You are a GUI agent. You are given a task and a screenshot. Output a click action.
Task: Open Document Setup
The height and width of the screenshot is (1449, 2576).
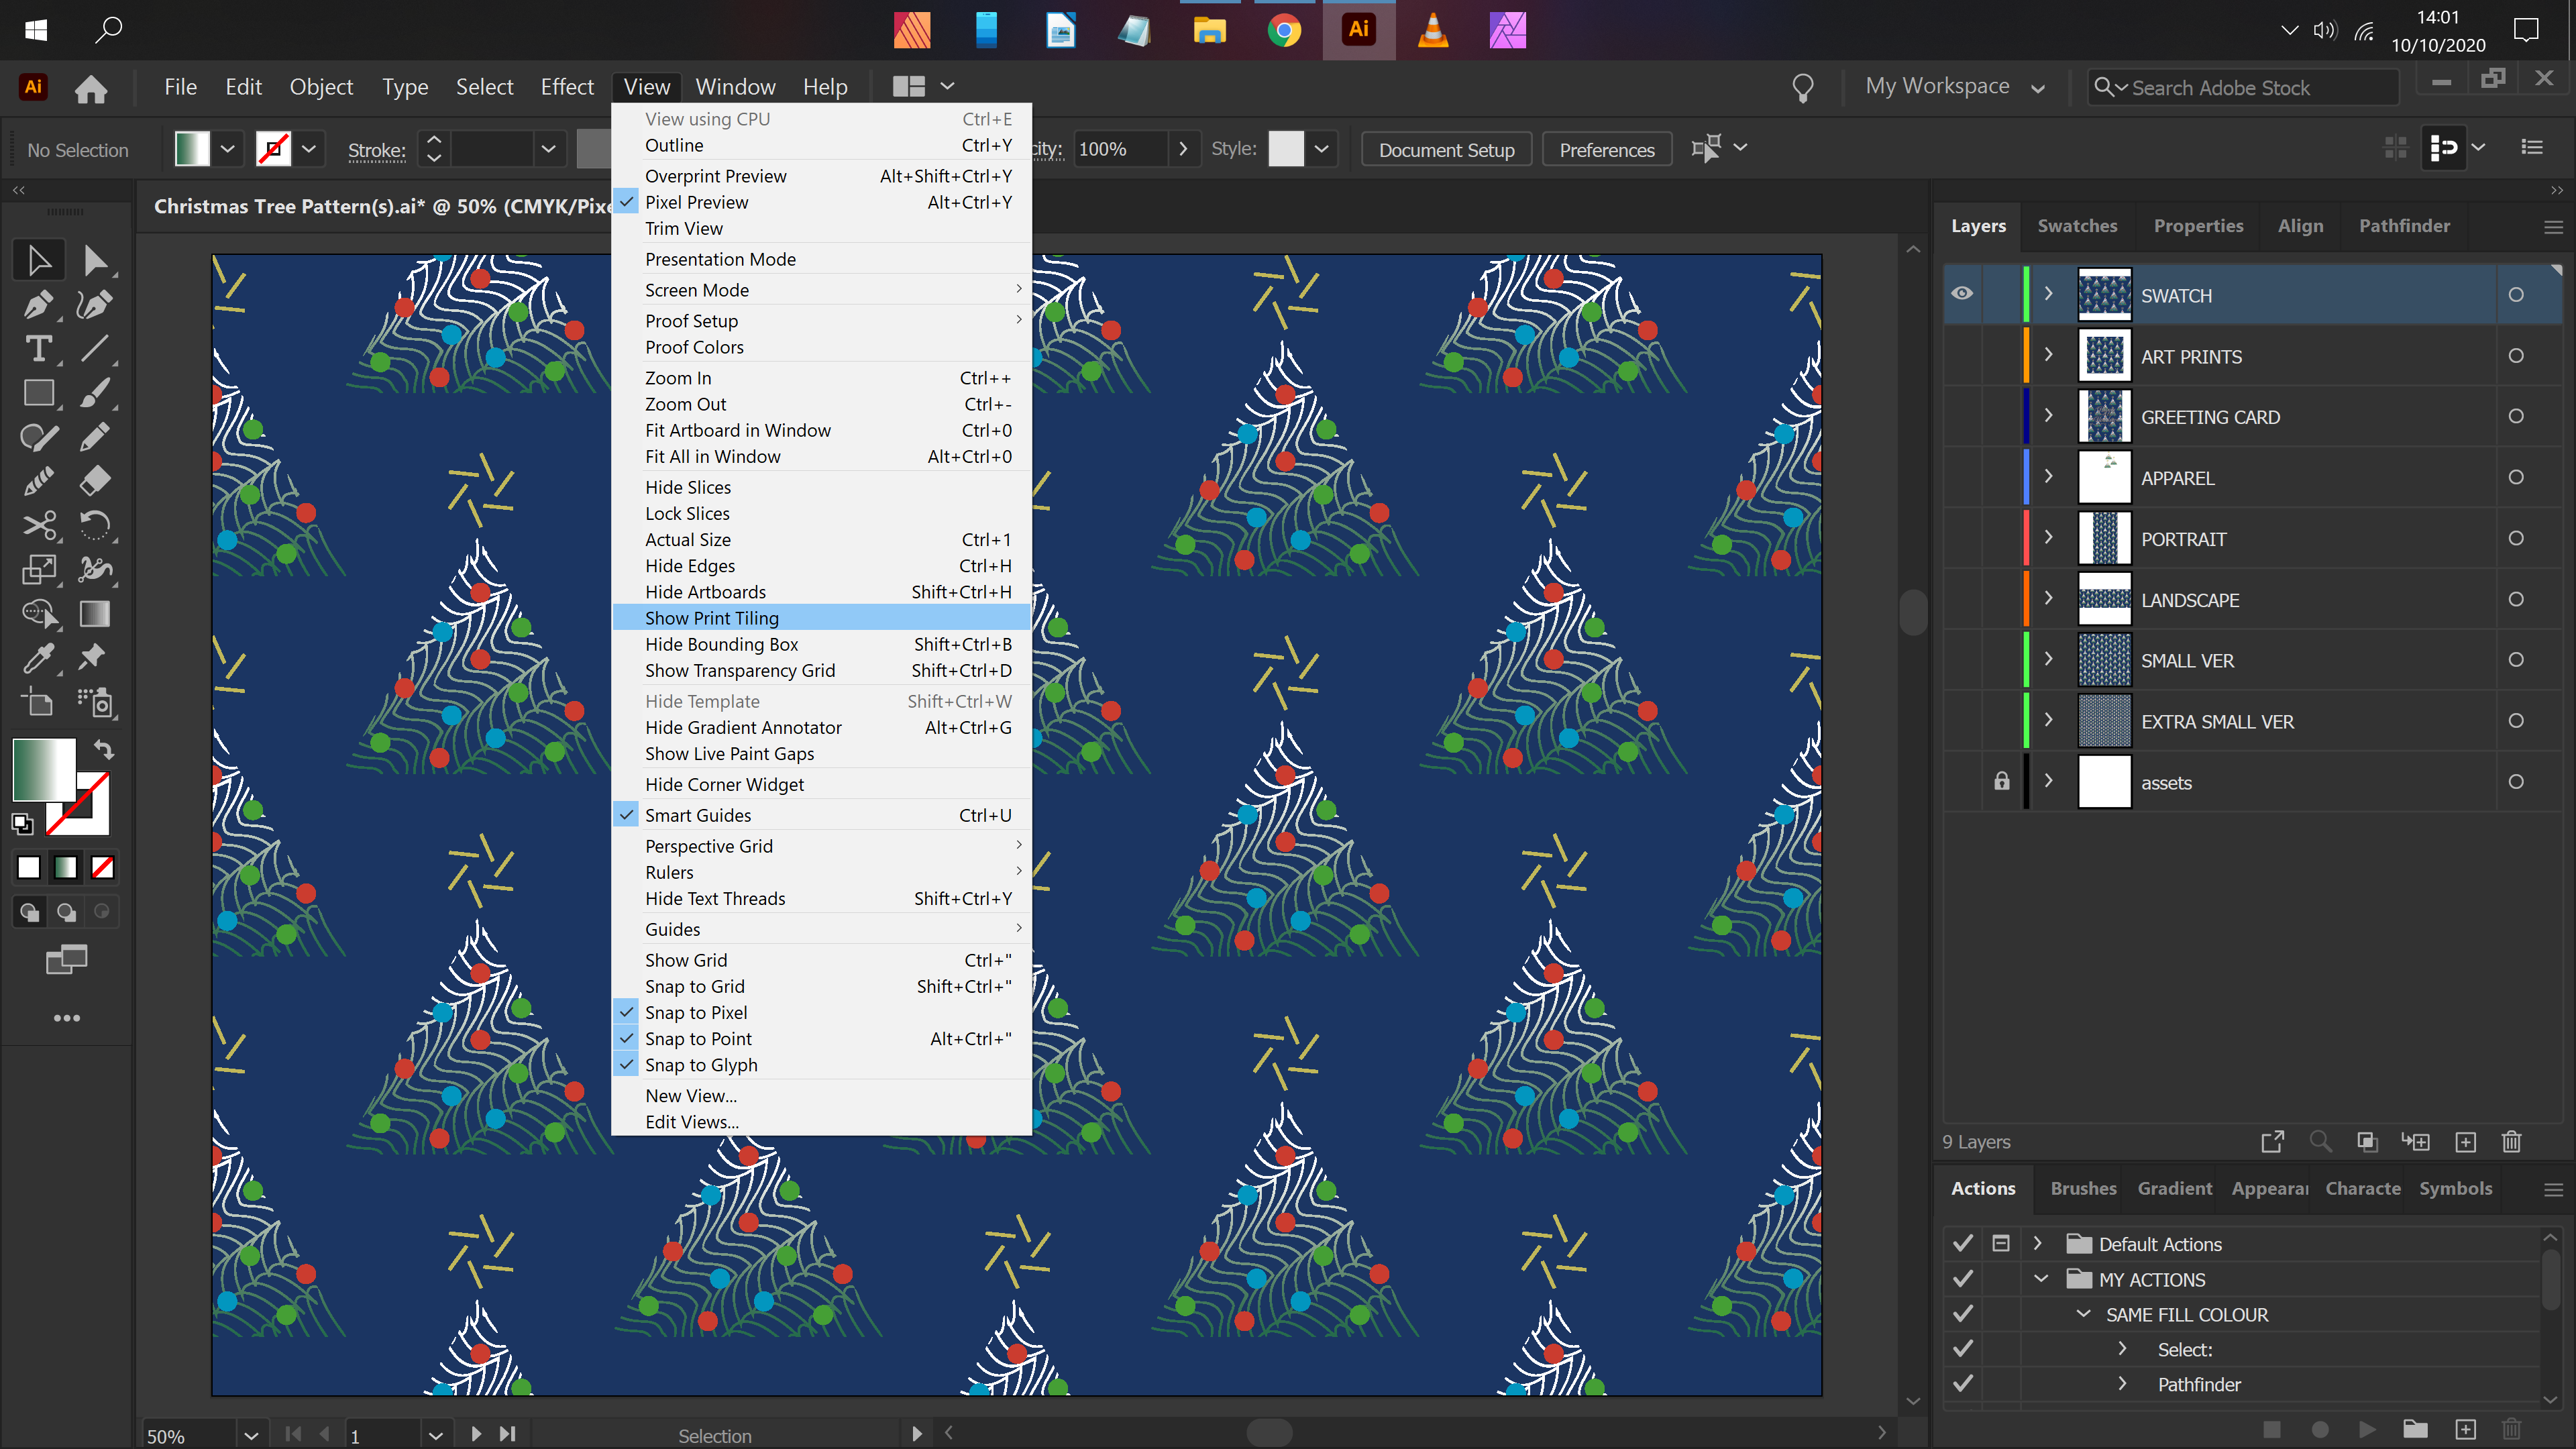(x=1445, y=149)
